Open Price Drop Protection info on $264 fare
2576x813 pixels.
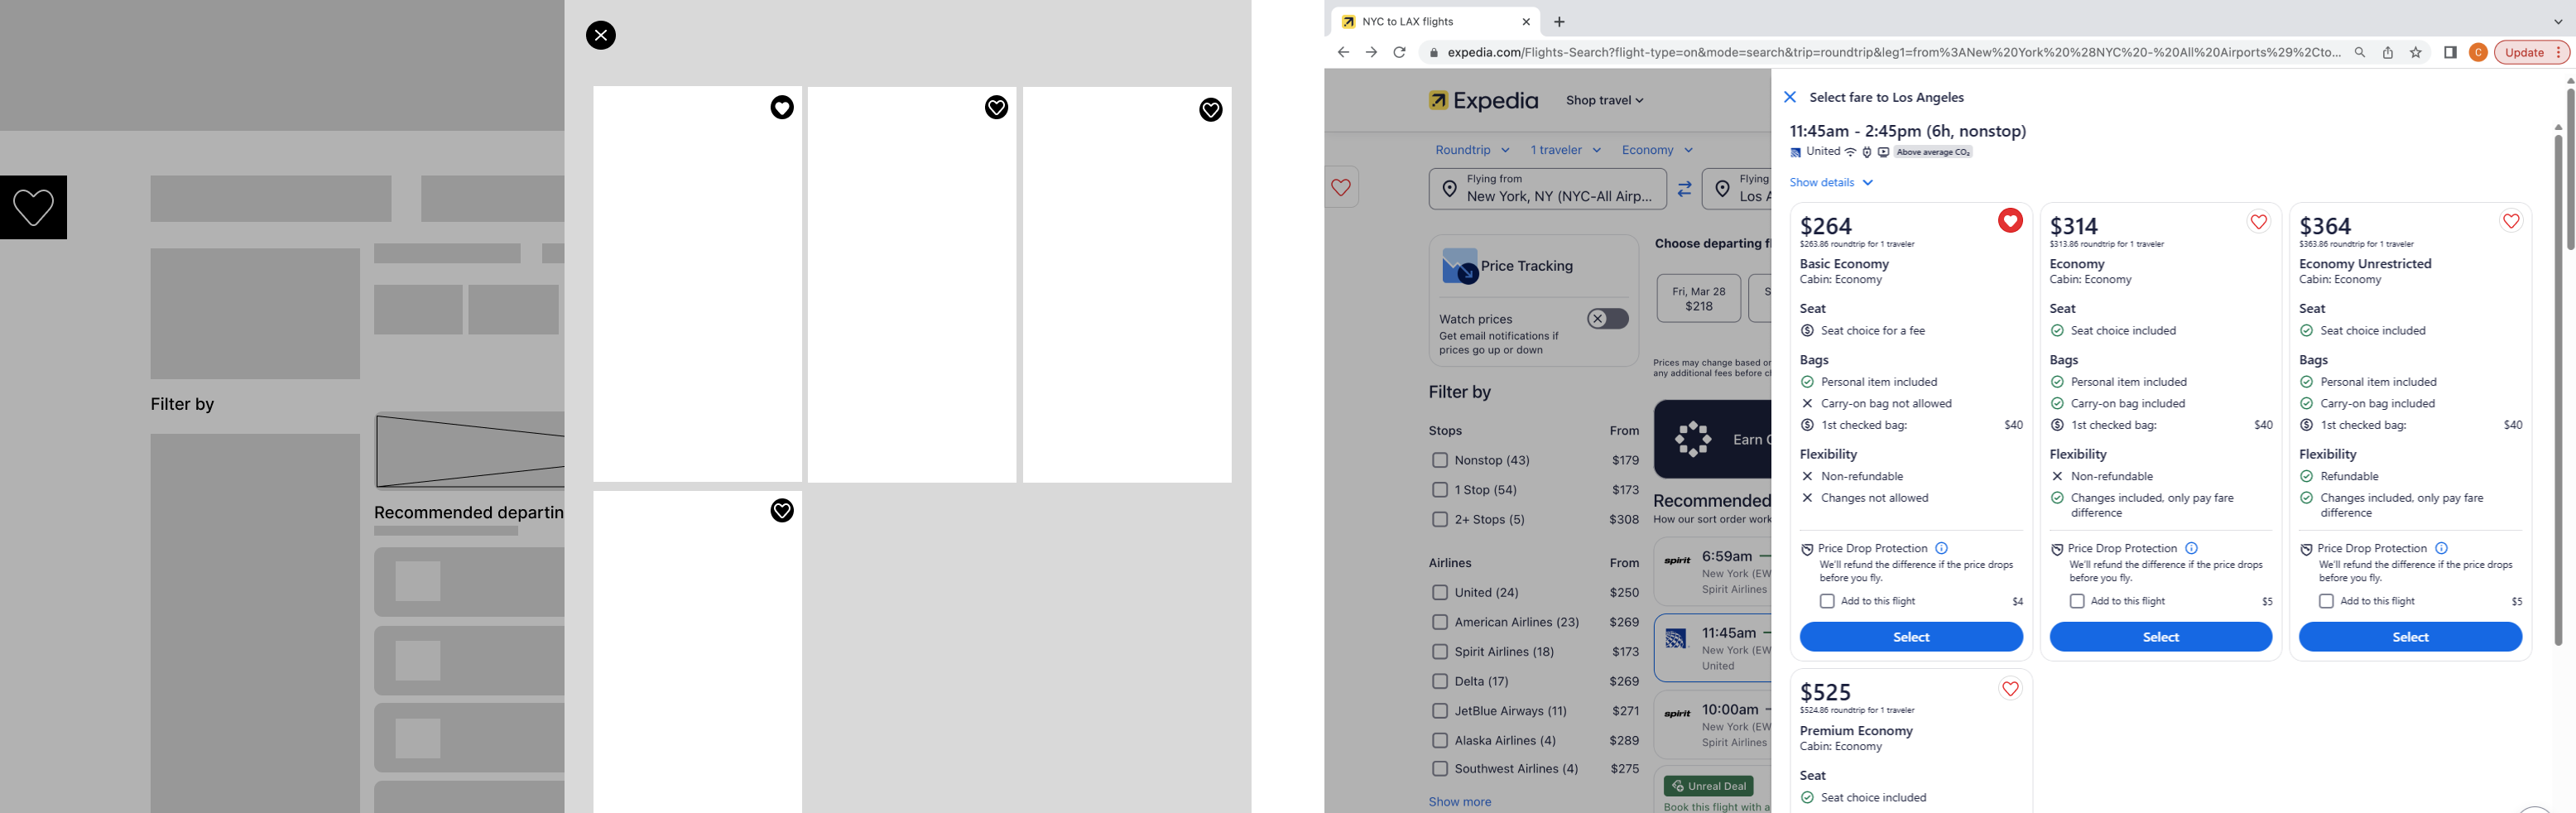point(1941,548)
